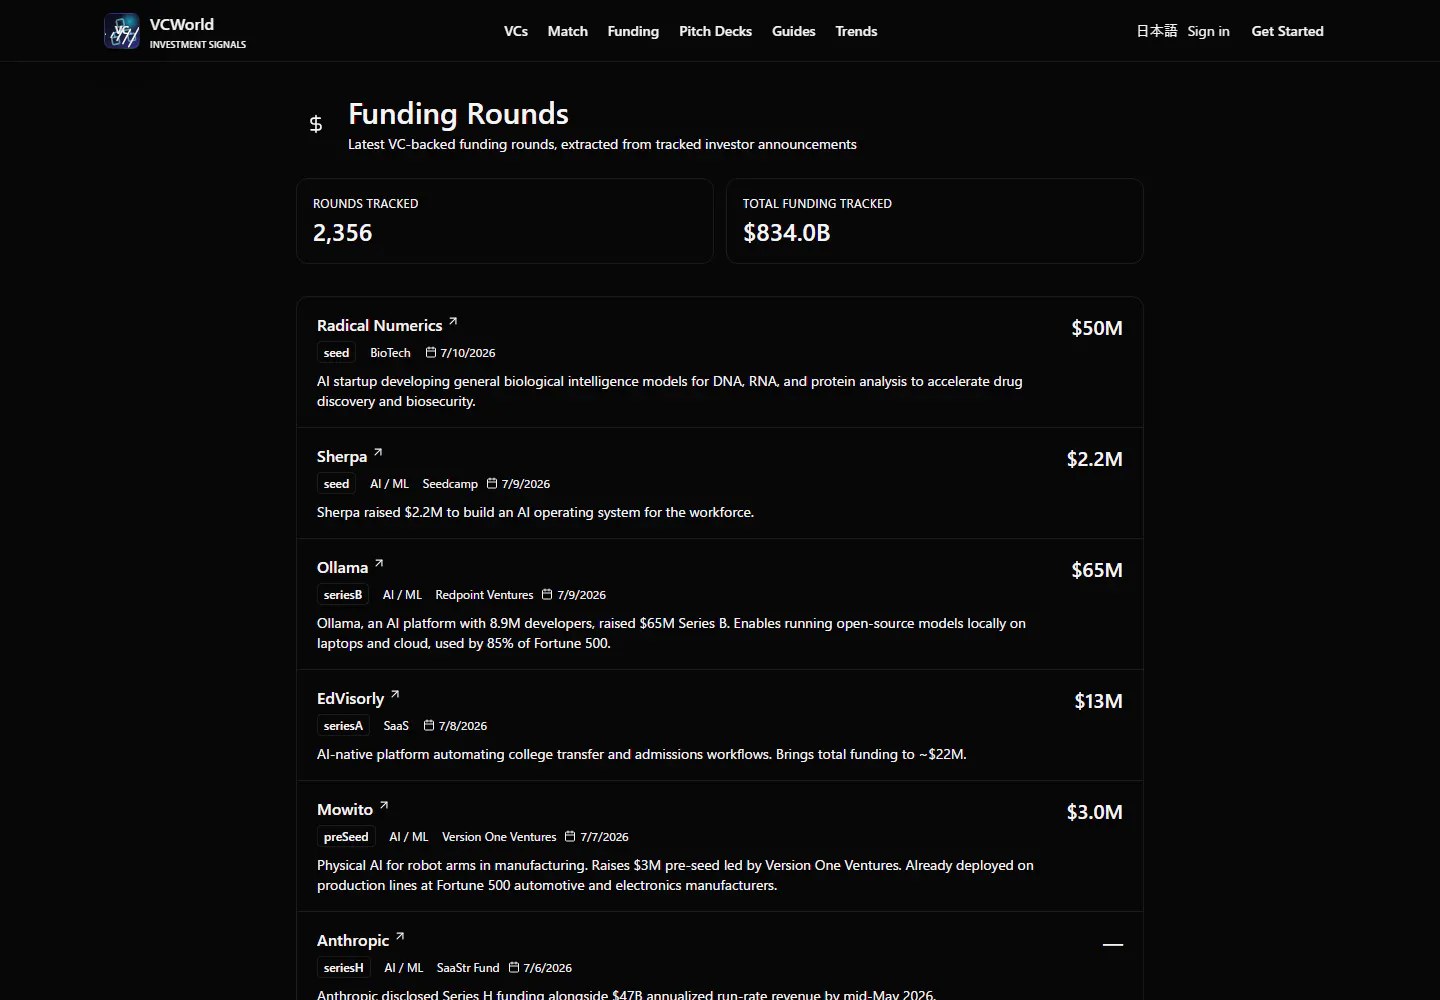This screenshot has height=1000, width=1440.
Task: Click the $3.0M amount for Mowito
Action: tap(1094, 812)
